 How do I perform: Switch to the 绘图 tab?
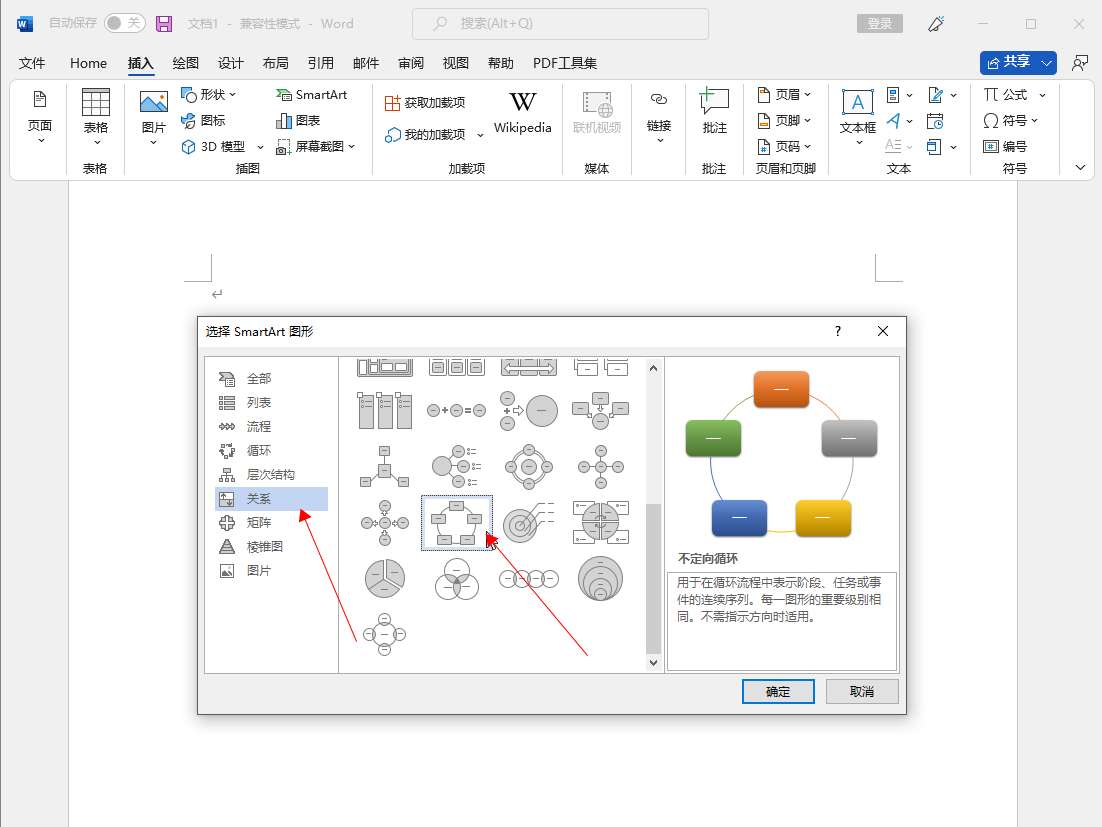point(186,63)
